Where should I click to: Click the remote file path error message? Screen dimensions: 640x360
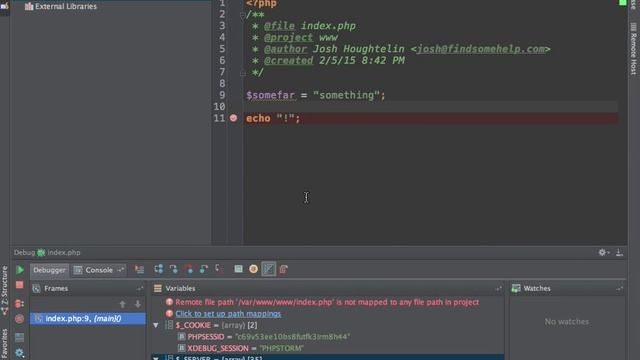(327, 302)
